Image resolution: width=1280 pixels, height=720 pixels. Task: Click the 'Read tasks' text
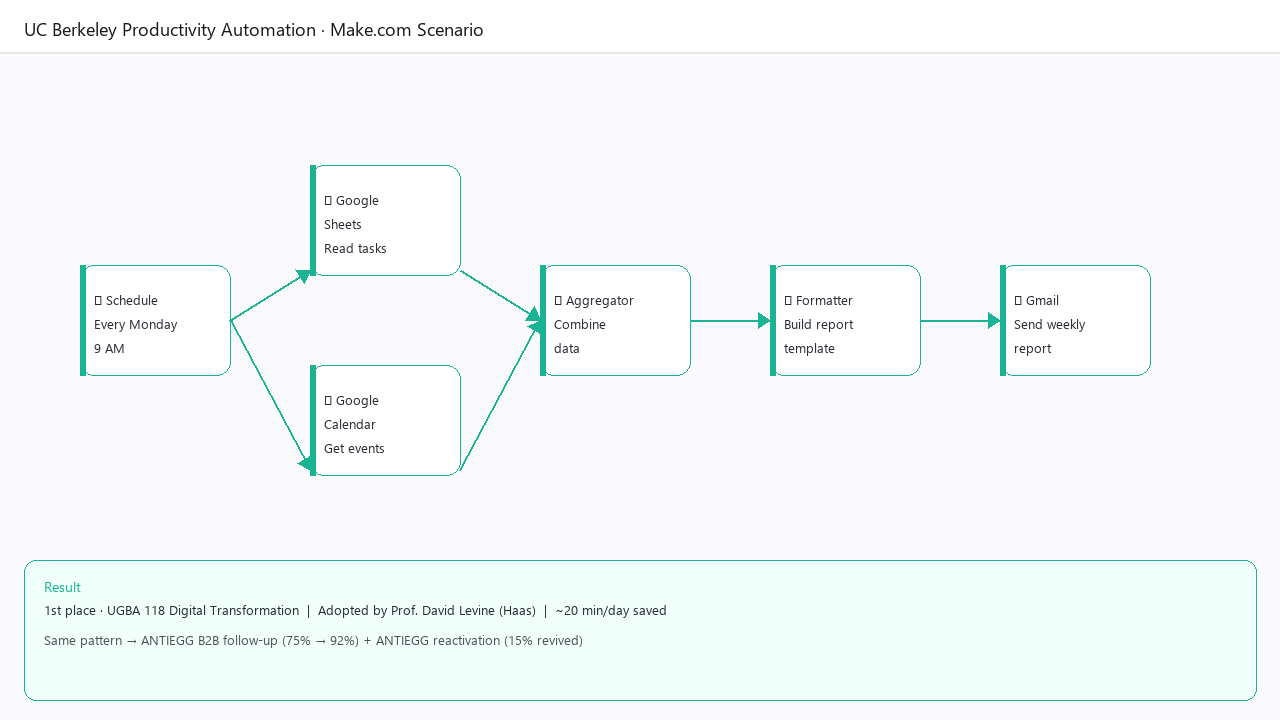click(x=355, y=249)
